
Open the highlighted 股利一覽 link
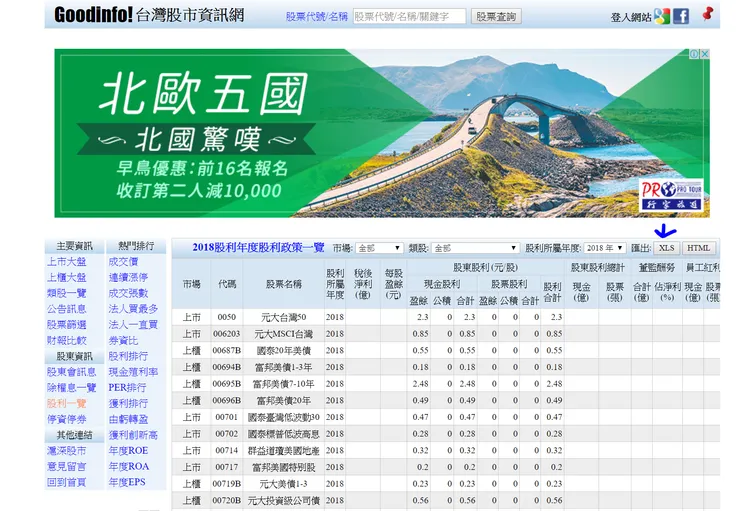67,403
